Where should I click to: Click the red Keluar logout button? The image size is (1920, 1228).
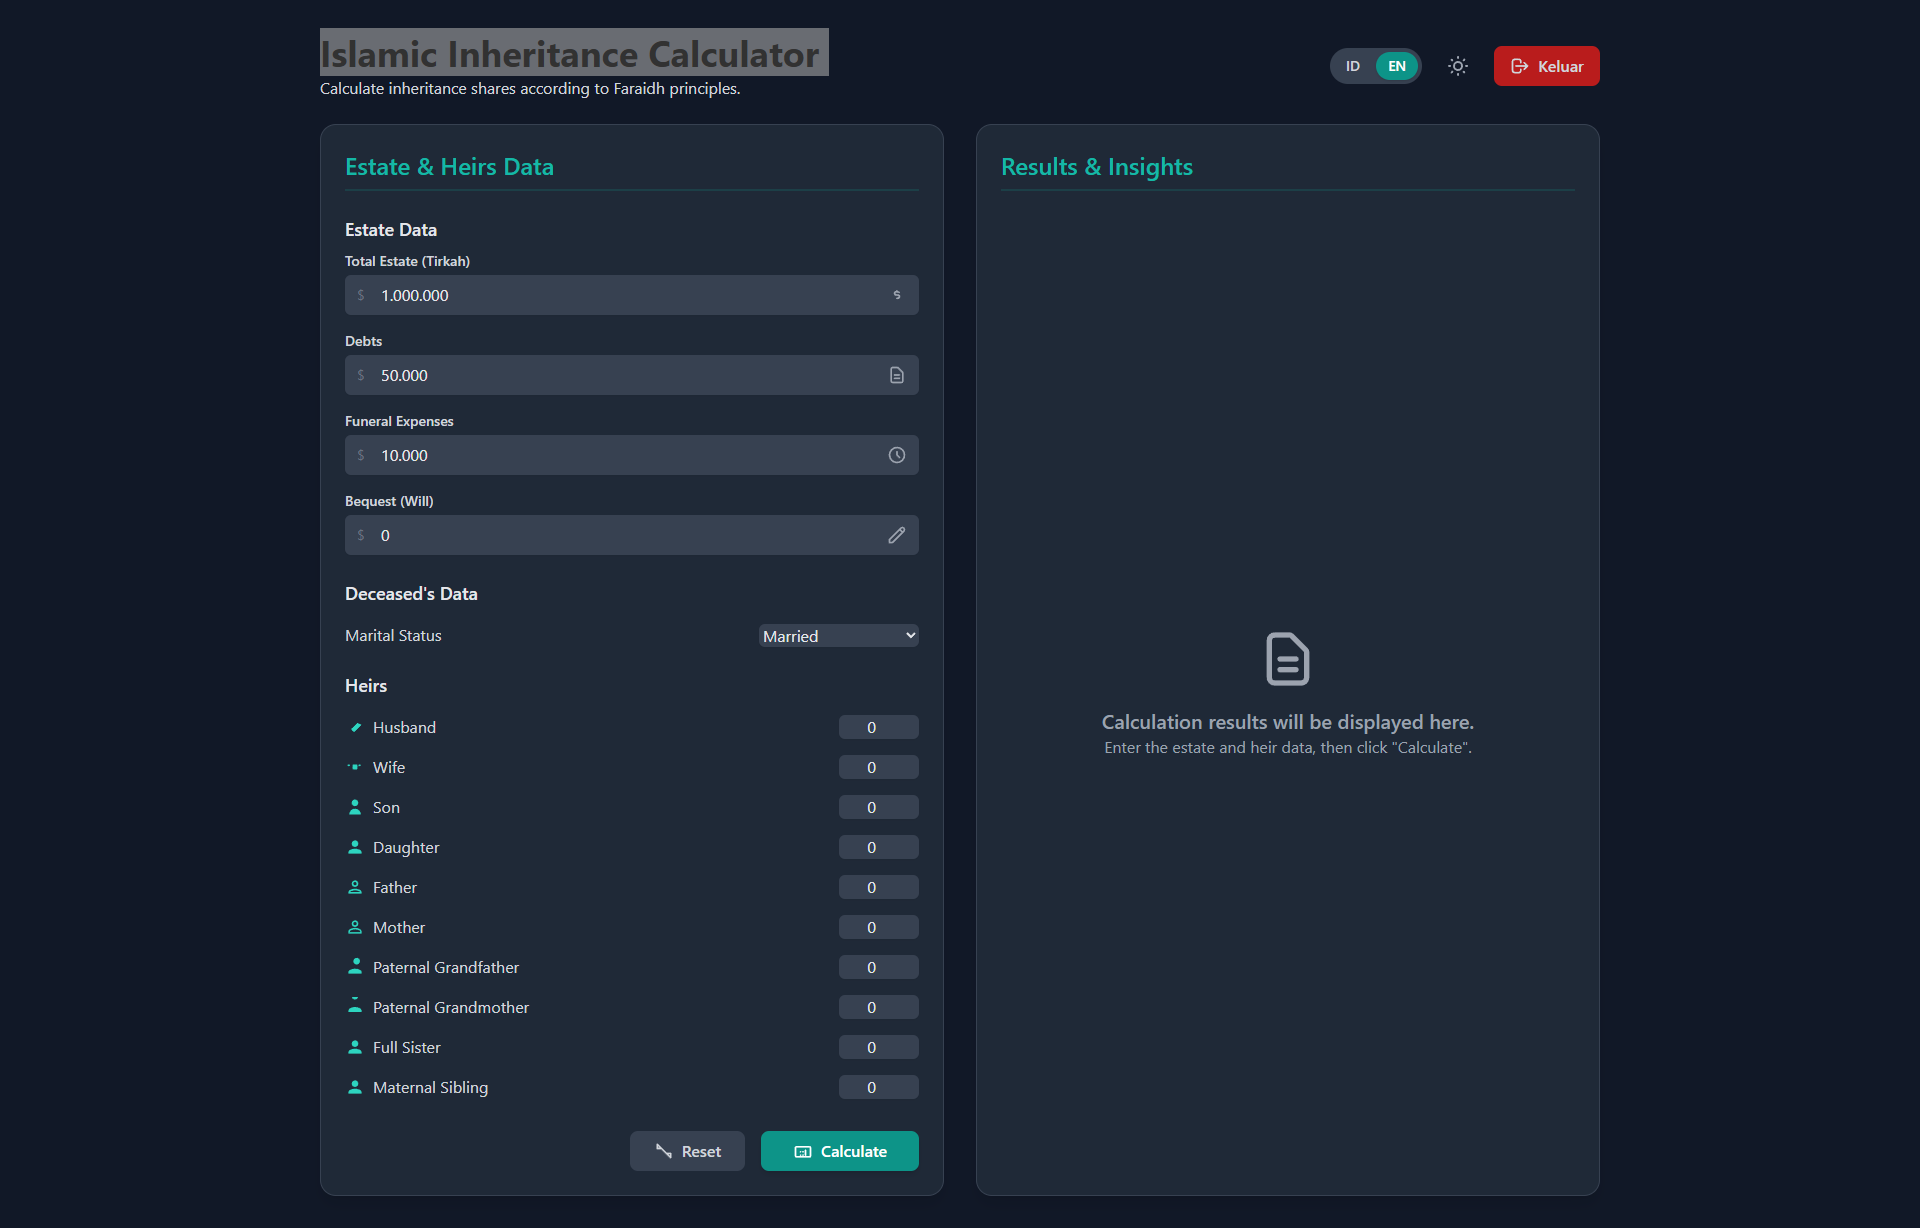pos(1546,66)
